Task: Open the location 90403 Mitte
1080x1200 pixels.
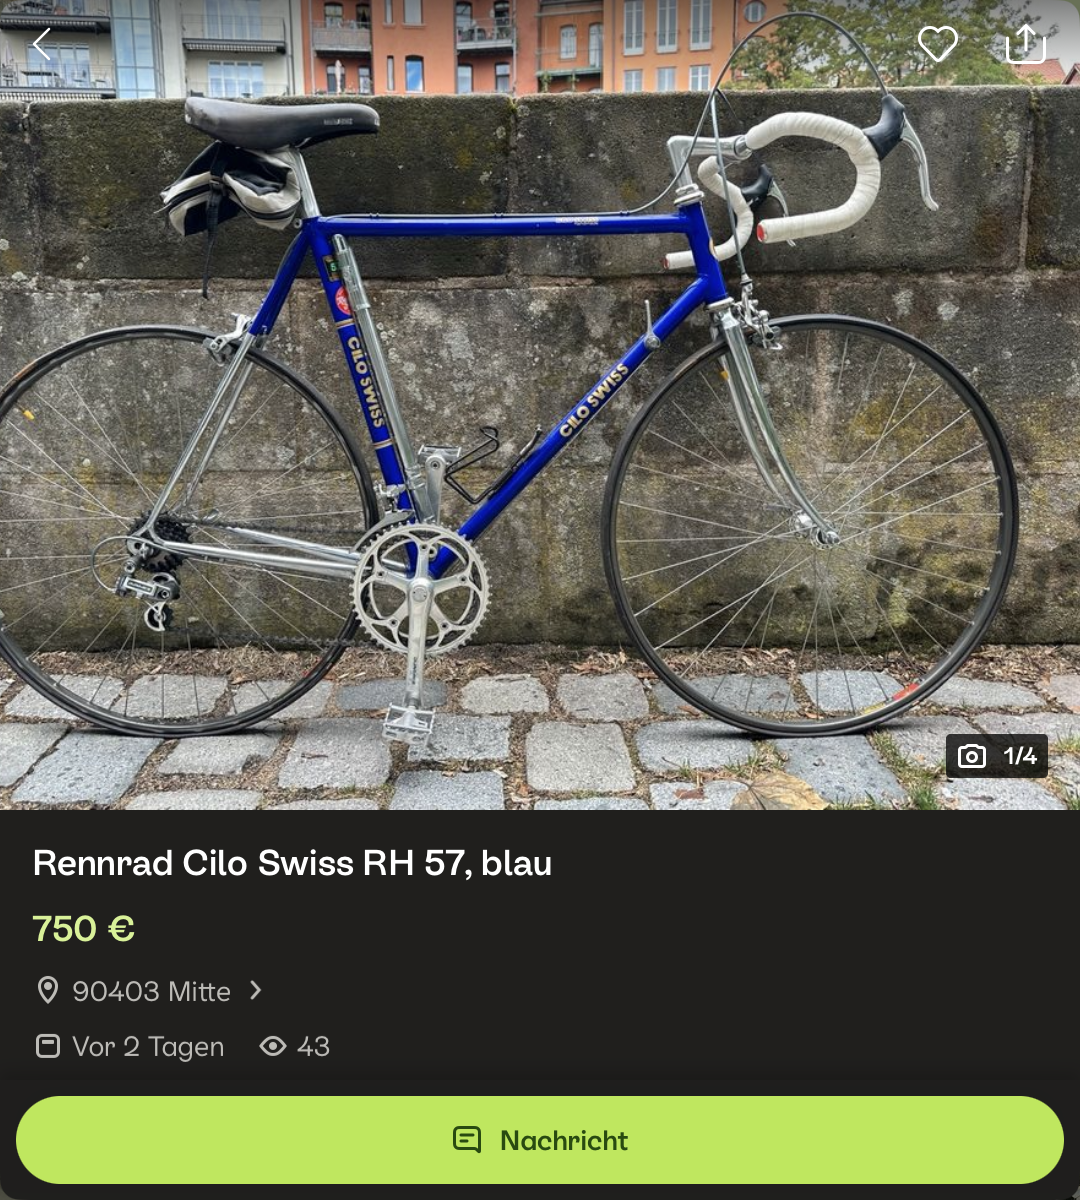Action: pos(151,991)
